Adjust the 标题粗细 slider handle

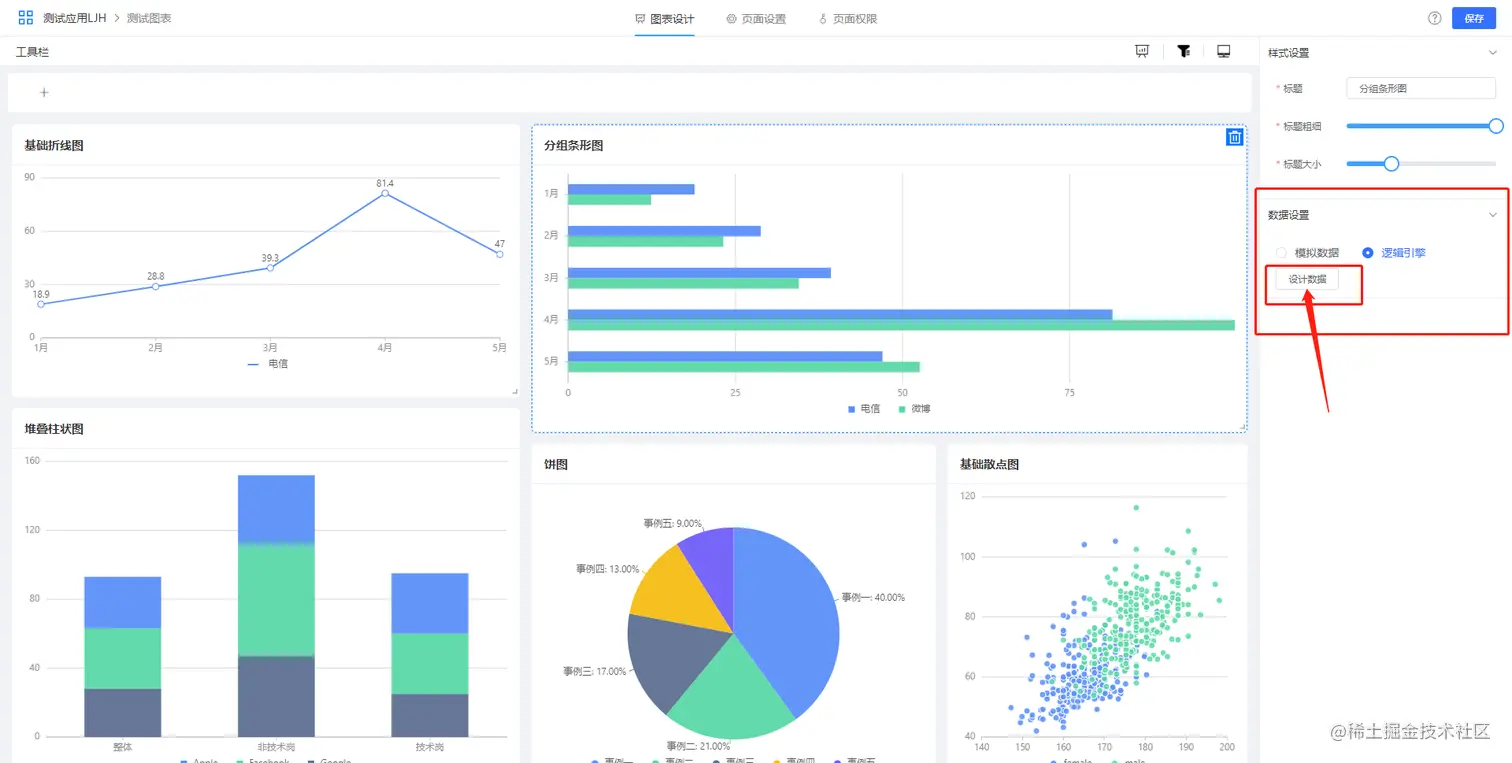pos(1496,126)
